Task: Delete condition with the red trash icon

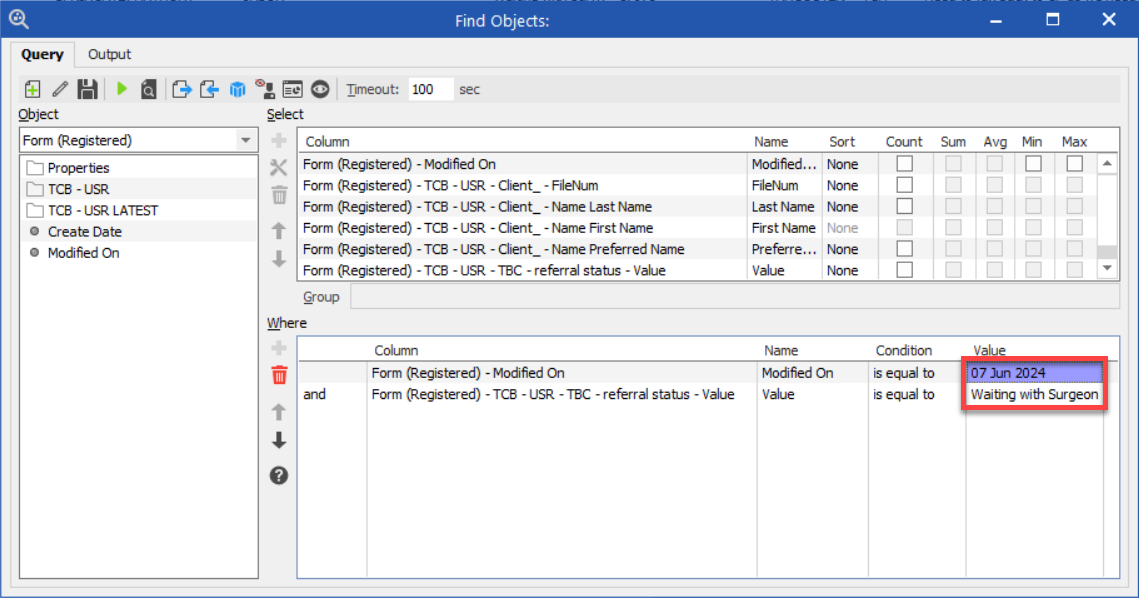Action: [x=279, y=375]
